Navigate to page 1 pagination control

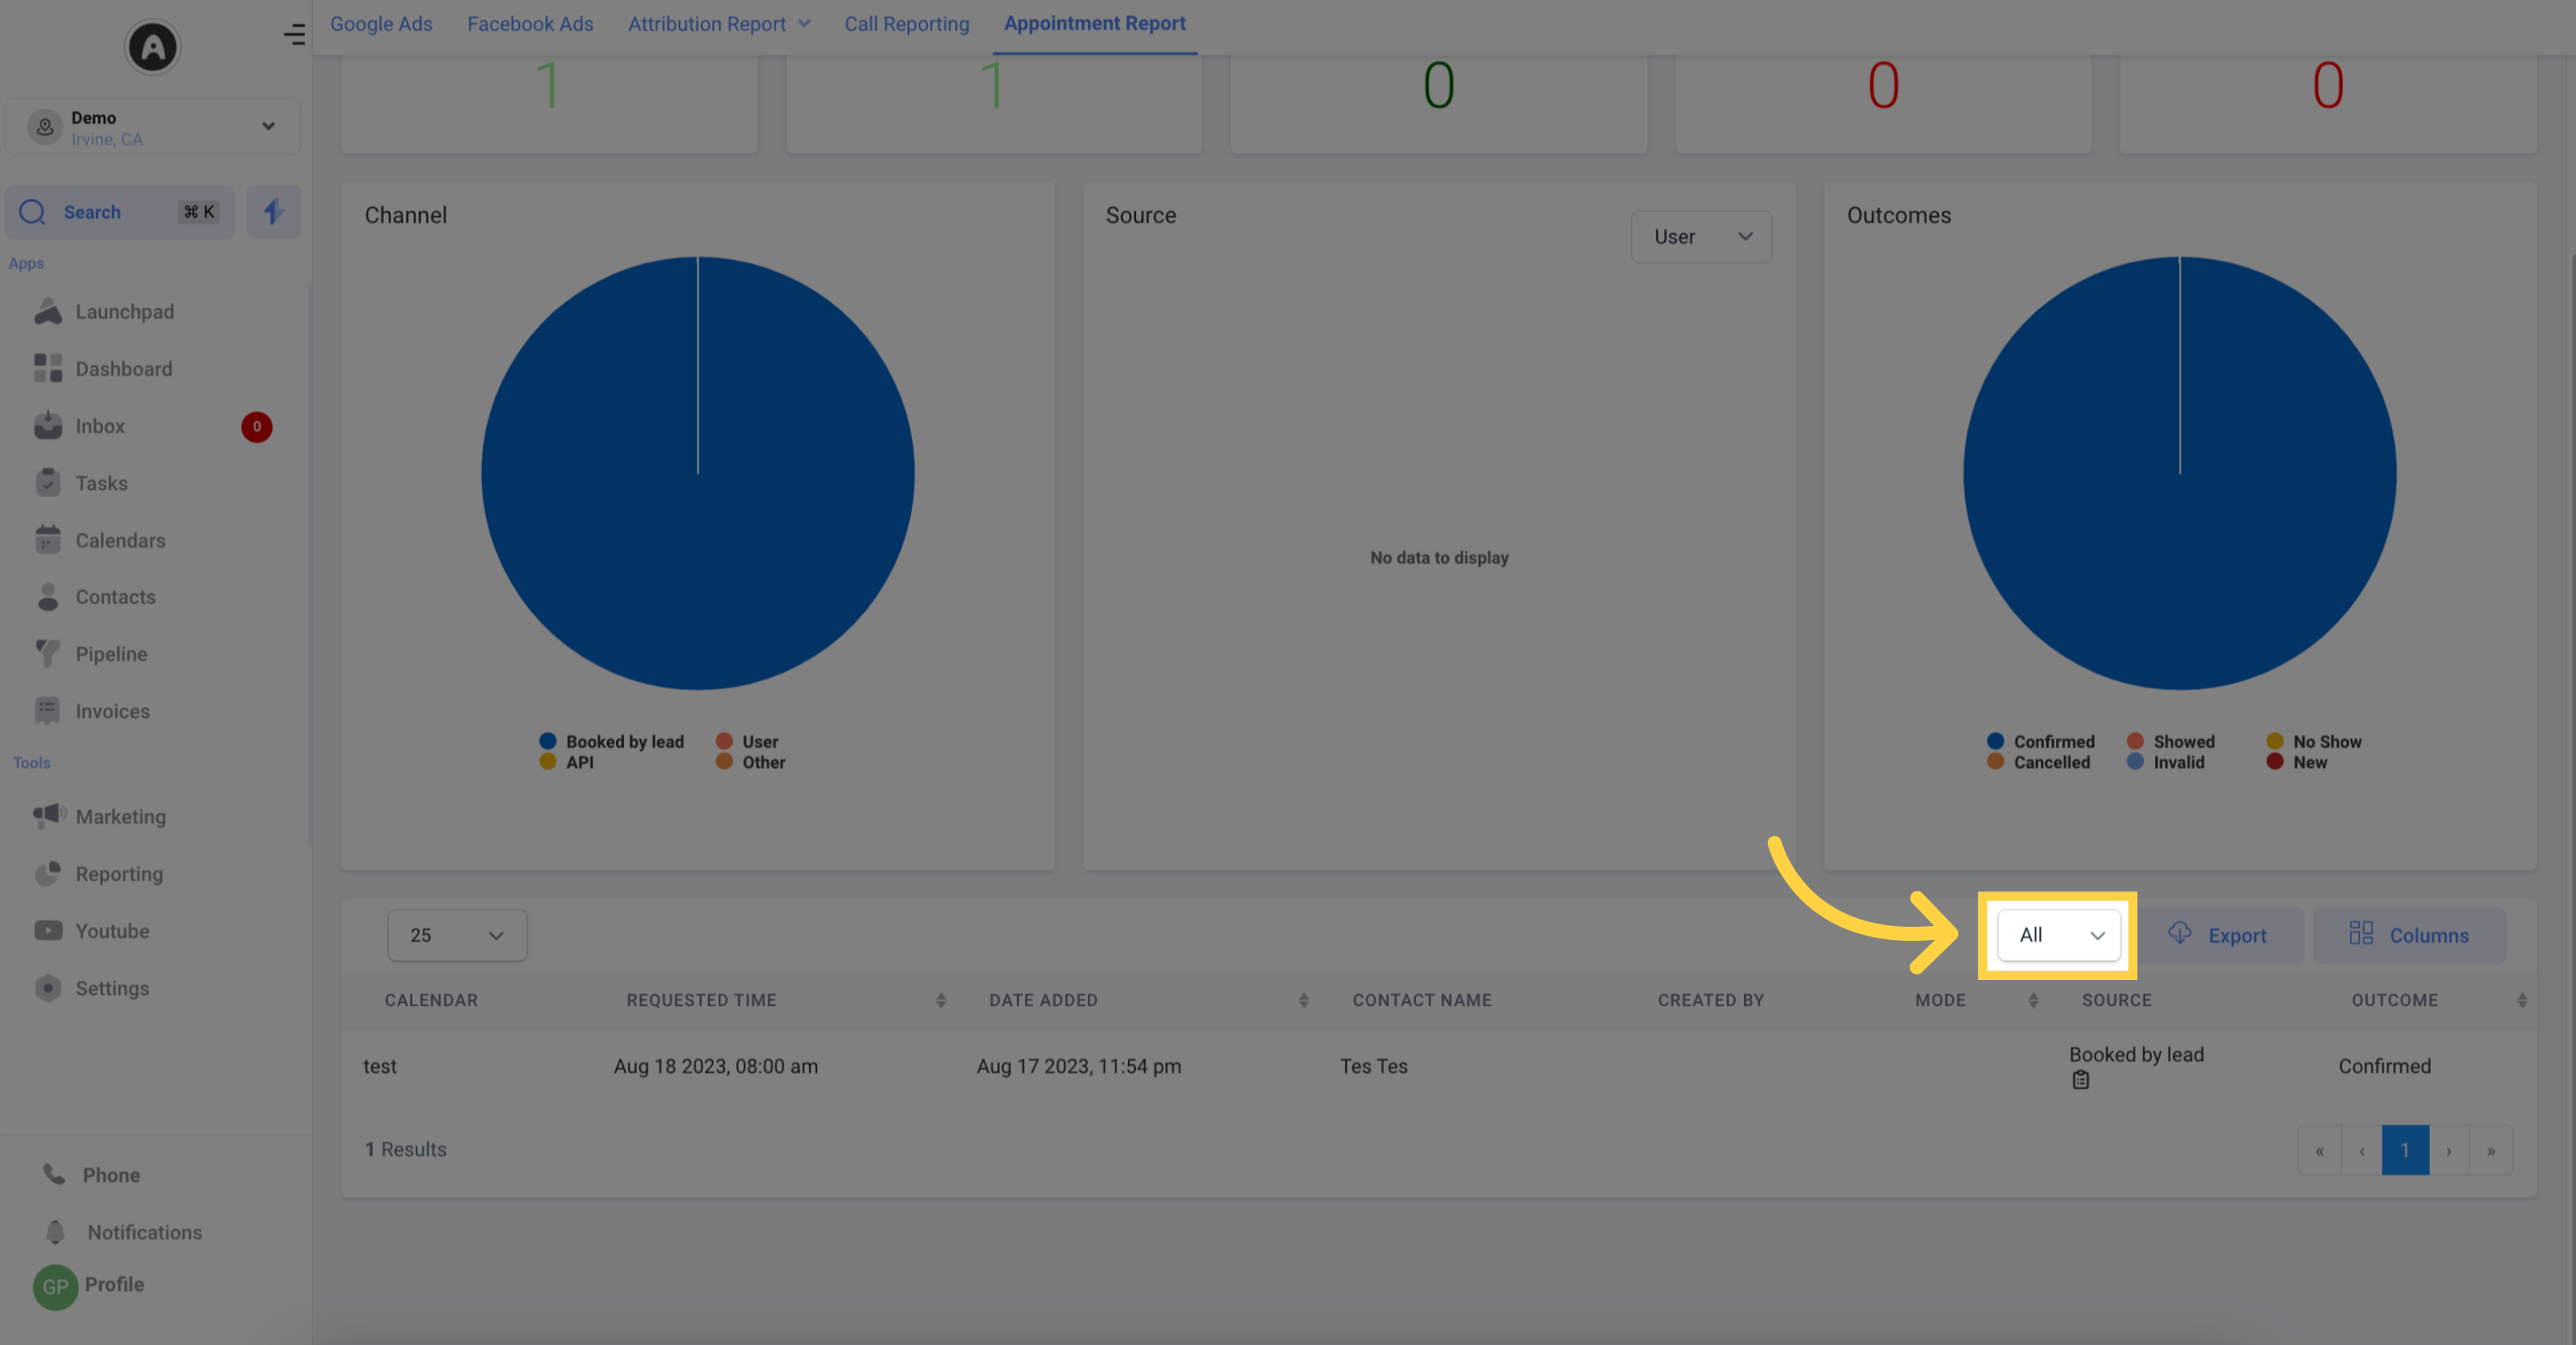pyautogui.click(x=2406, y=1149)
